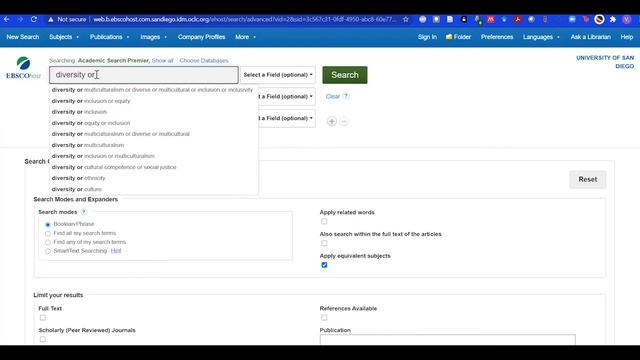Viewport: 640px width, 360px height.
Task: Open the SmartText Hint link
Action: coord(116,251)
